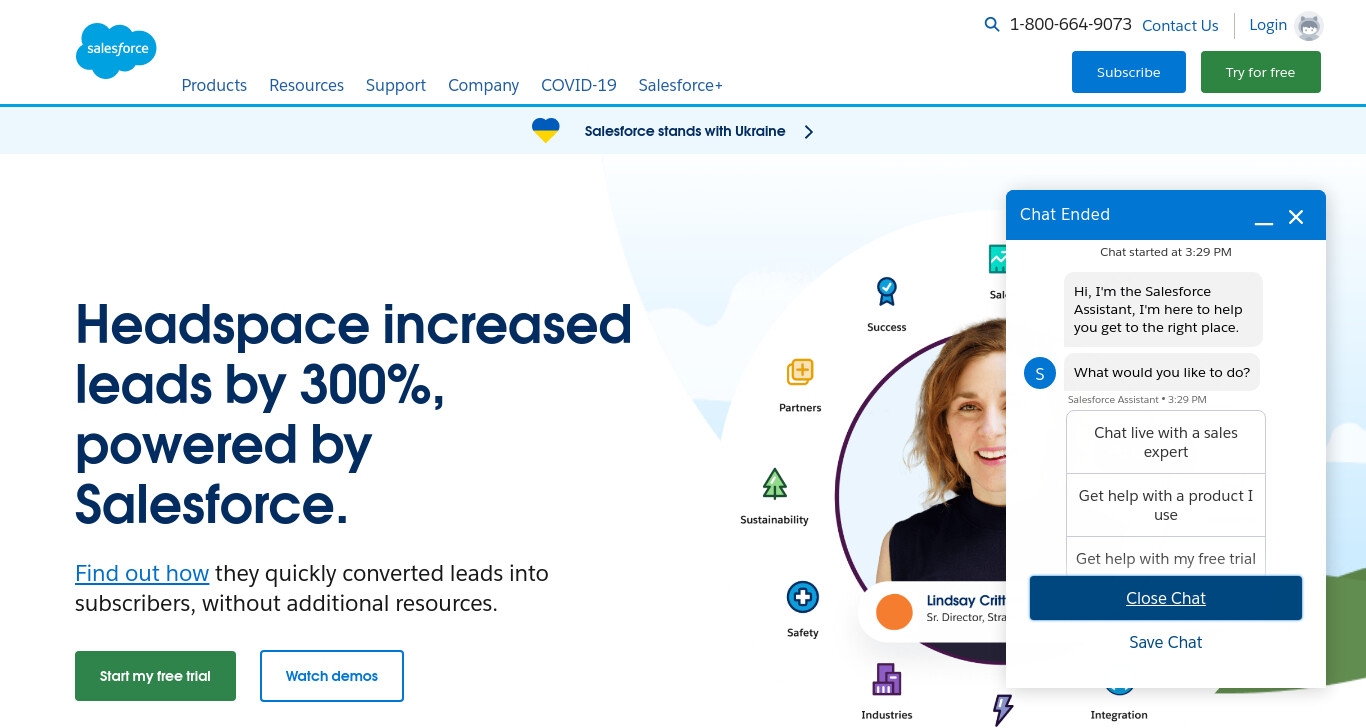Click the What would you like to do message
The height and width of the screenshot is (728, 1366).
coord(1162,372)
